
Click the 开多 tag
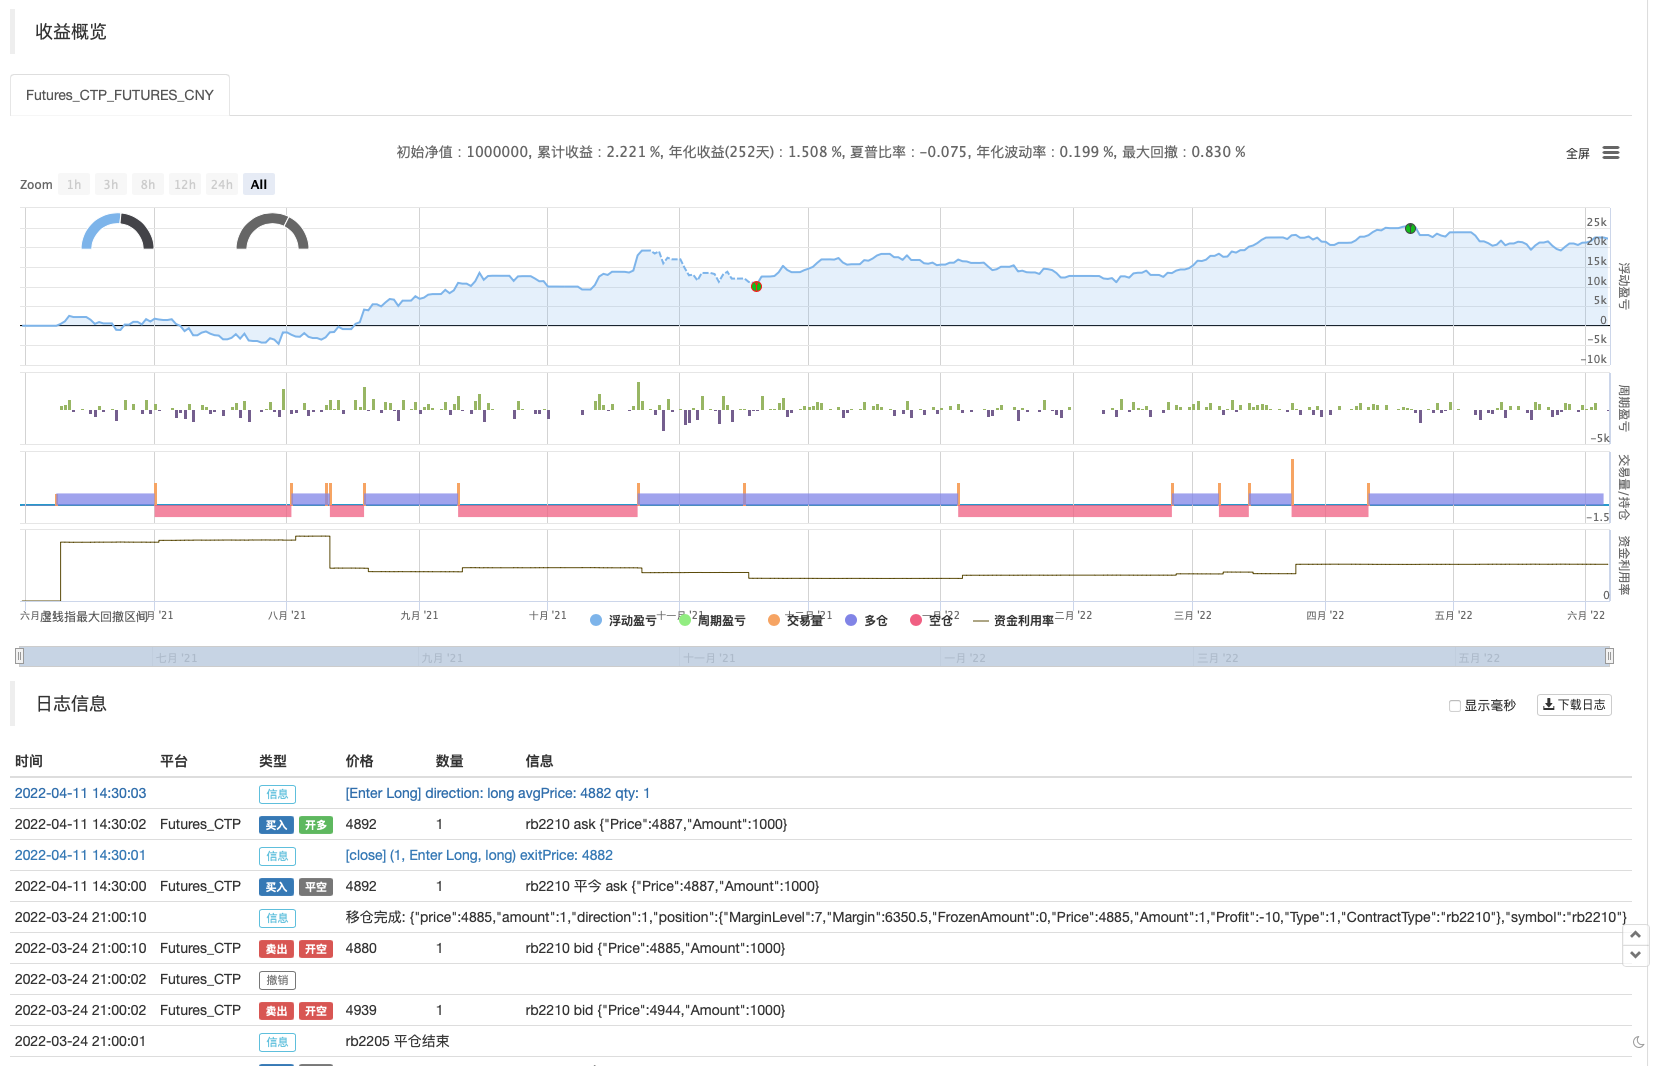tap(316, 825)
